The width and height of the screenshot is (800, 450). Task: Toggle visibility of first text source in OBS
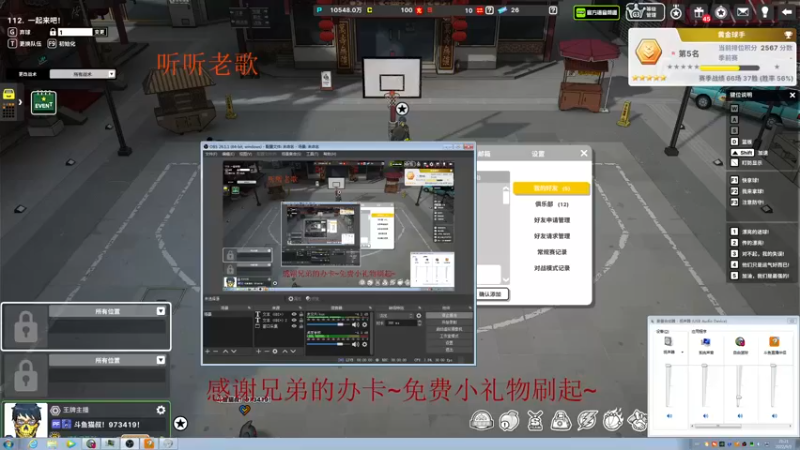click(x=294, y=314)
